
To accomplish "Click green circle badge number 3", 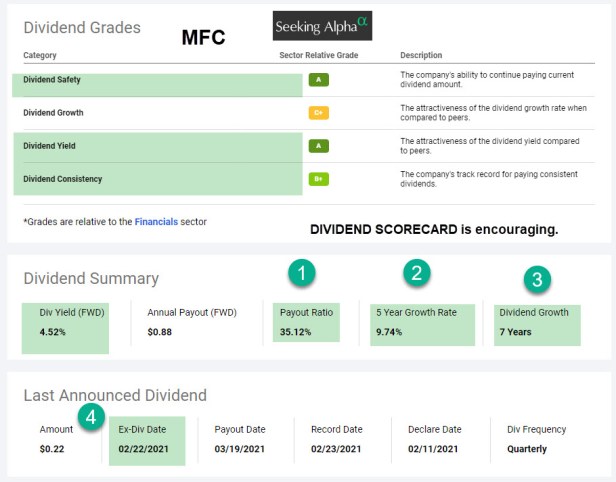I will click(537, 280).
